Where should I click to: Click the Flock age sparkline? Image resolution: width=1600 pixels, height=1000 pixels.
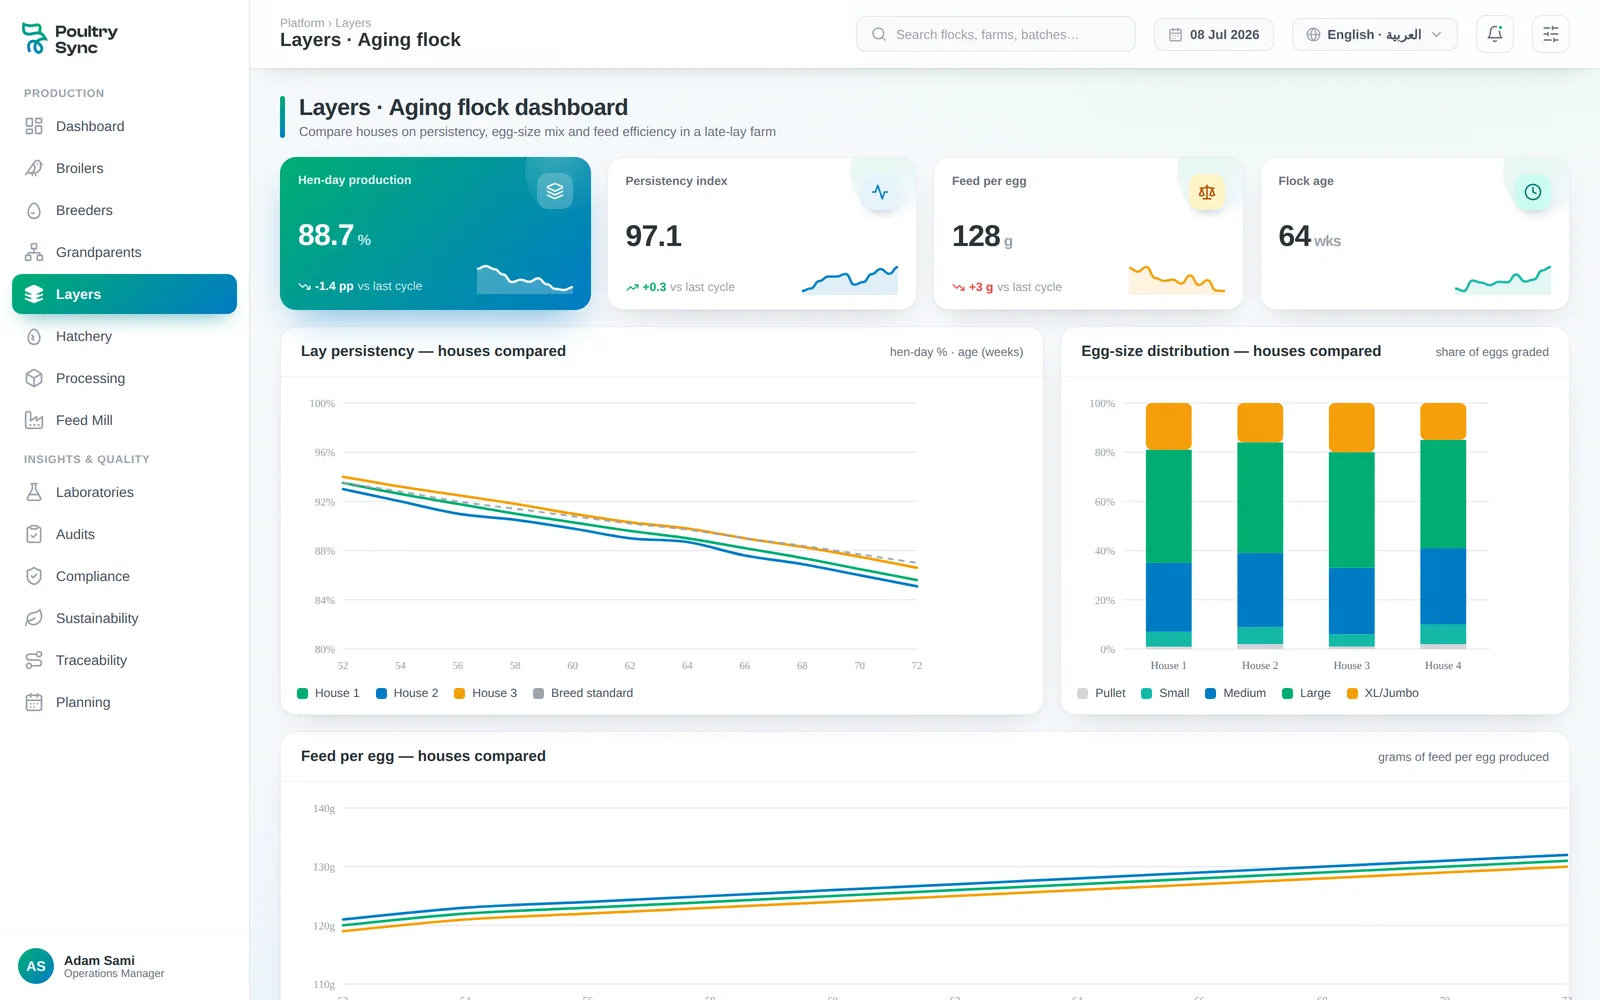coord(1503,279)
